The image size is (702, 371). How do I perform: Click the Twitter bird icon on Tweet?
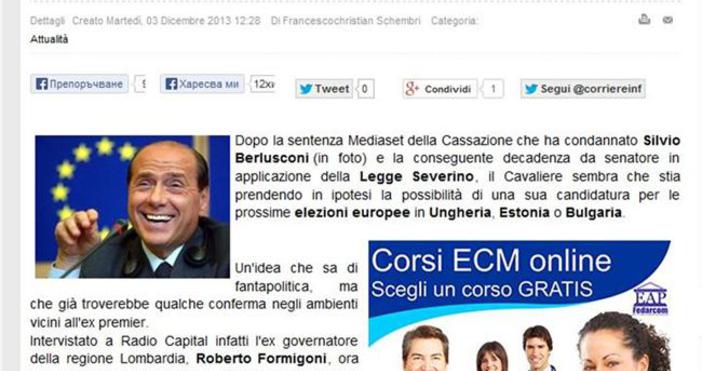pos(306,89)
